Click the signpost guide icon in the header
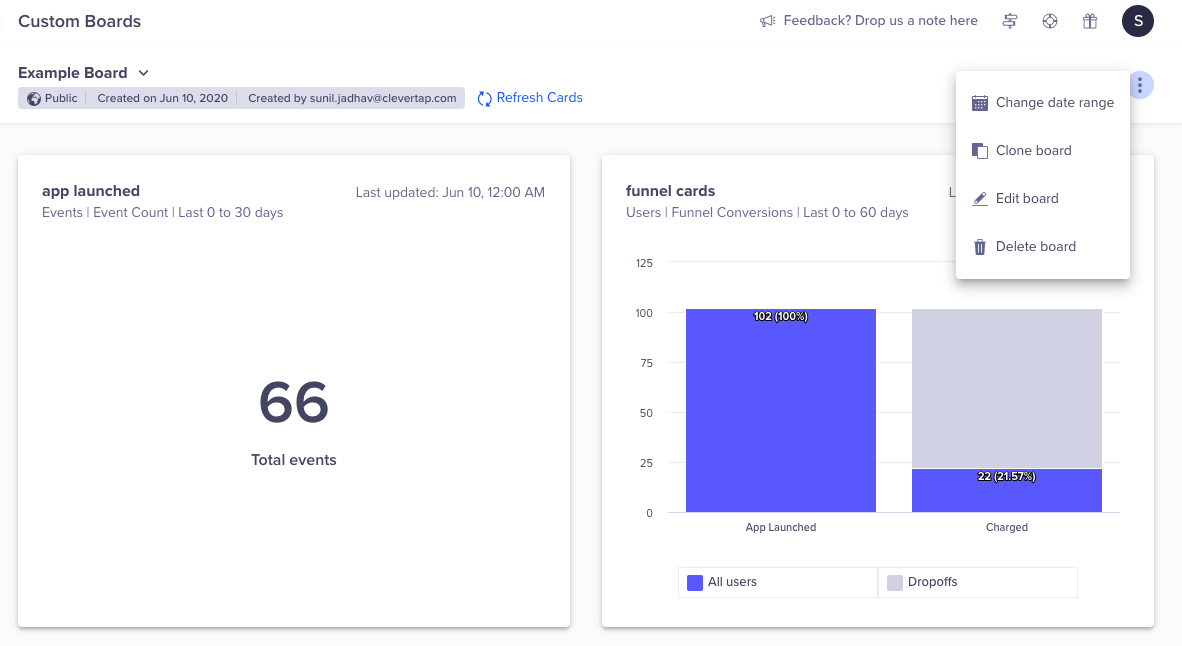This screenshot has width=1182, height=646. 1010,20
